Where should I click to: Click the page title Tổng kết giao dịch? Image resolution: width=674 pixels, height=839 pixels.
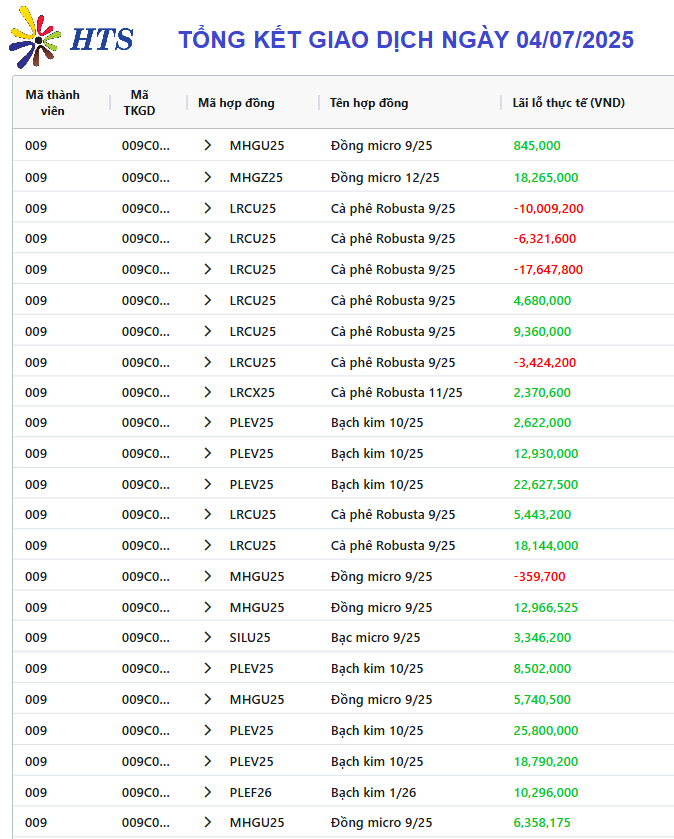tap(405, 40)
